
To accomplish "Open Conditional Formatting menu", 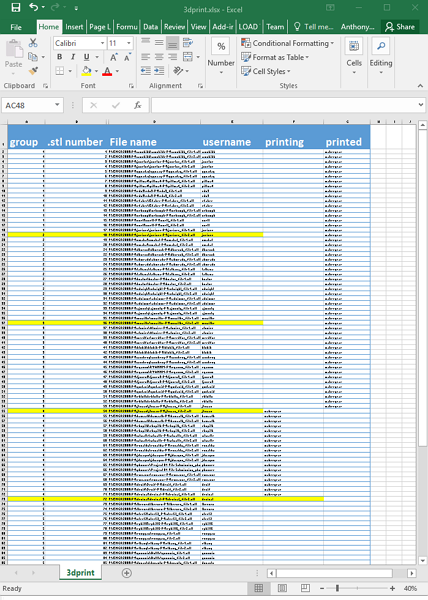I will click(287, 43).
